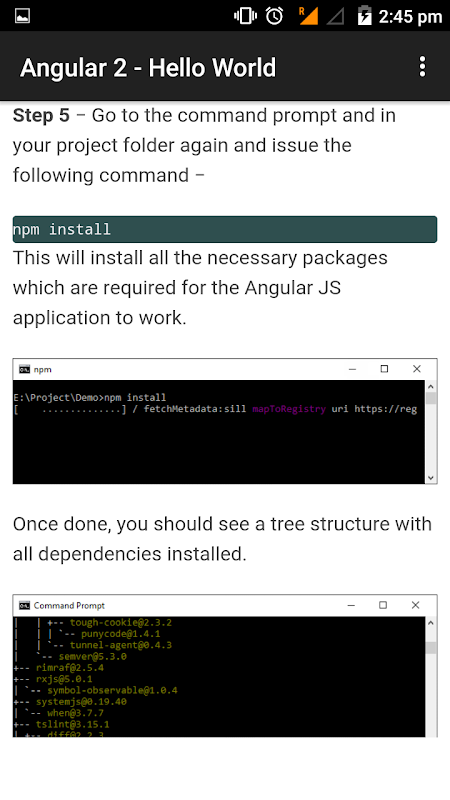Tap the orange roaming signal icon

(308, 16)
